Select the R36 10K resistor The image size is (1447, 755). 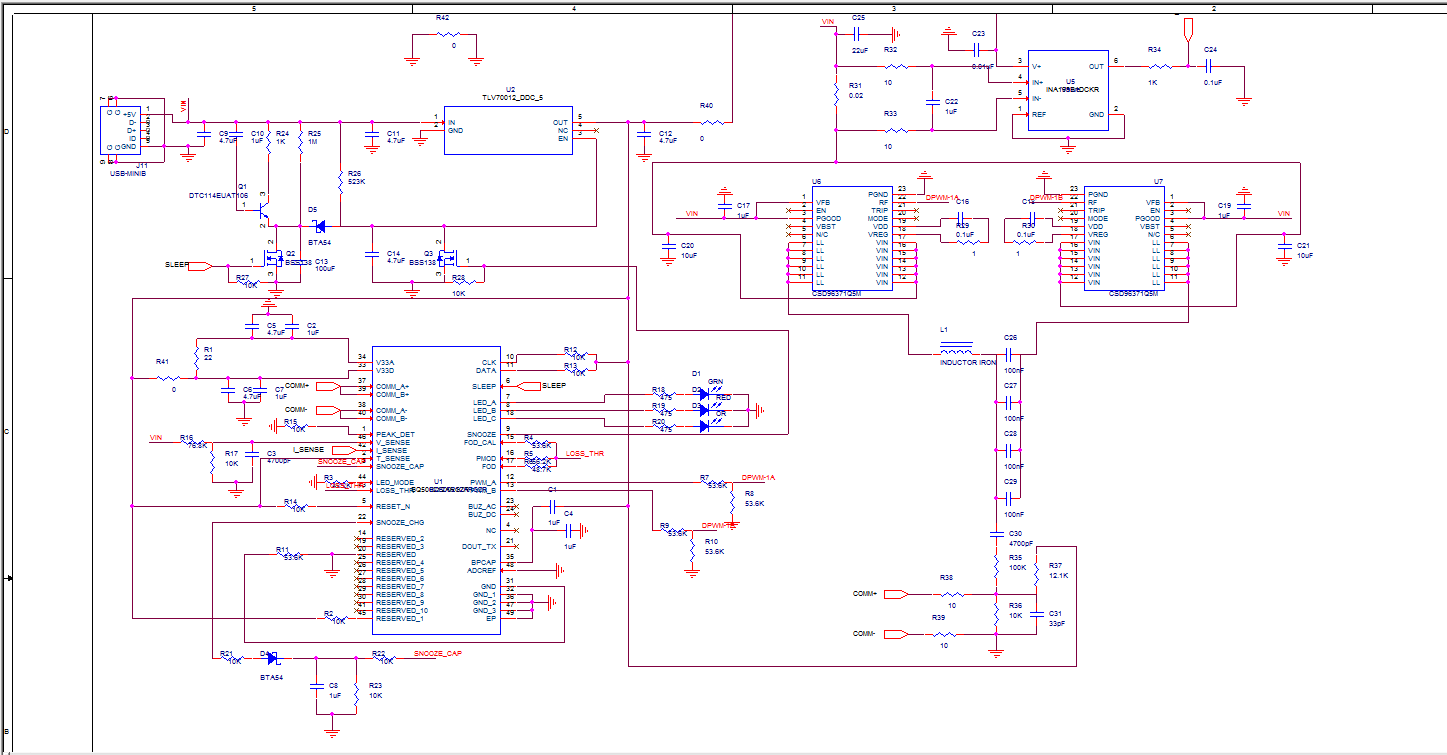(997, 615)
